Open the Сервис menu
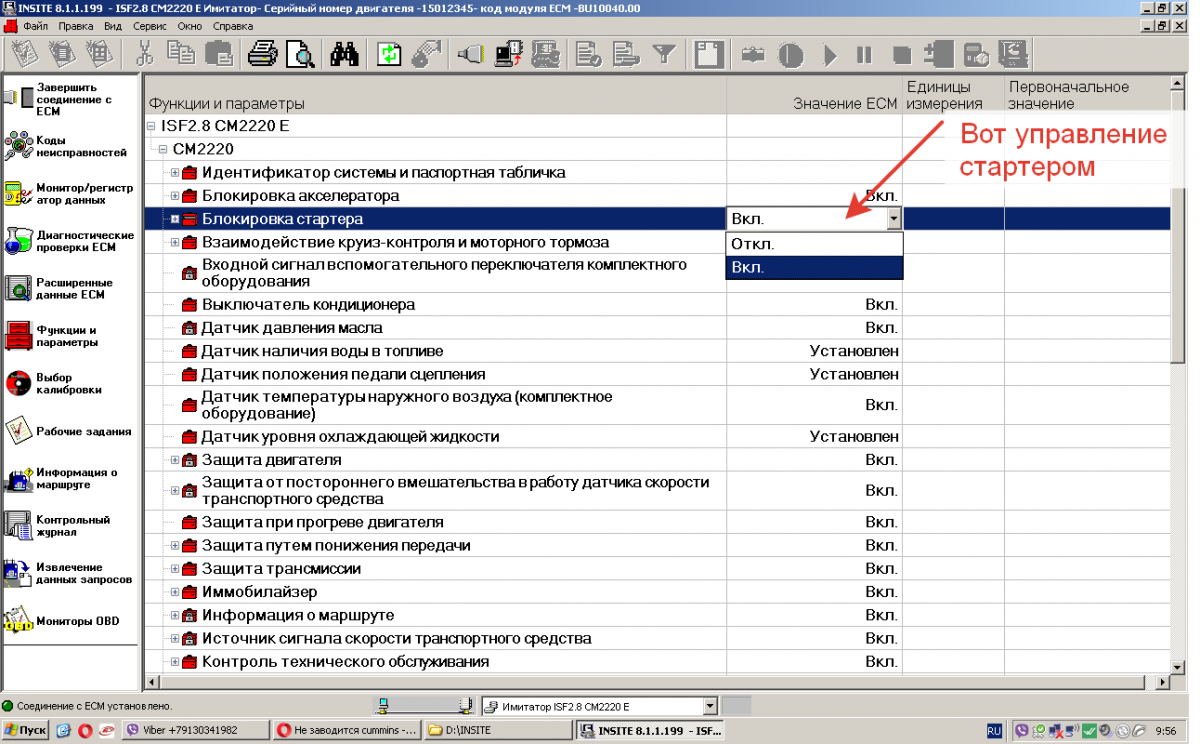 point(150,26)
